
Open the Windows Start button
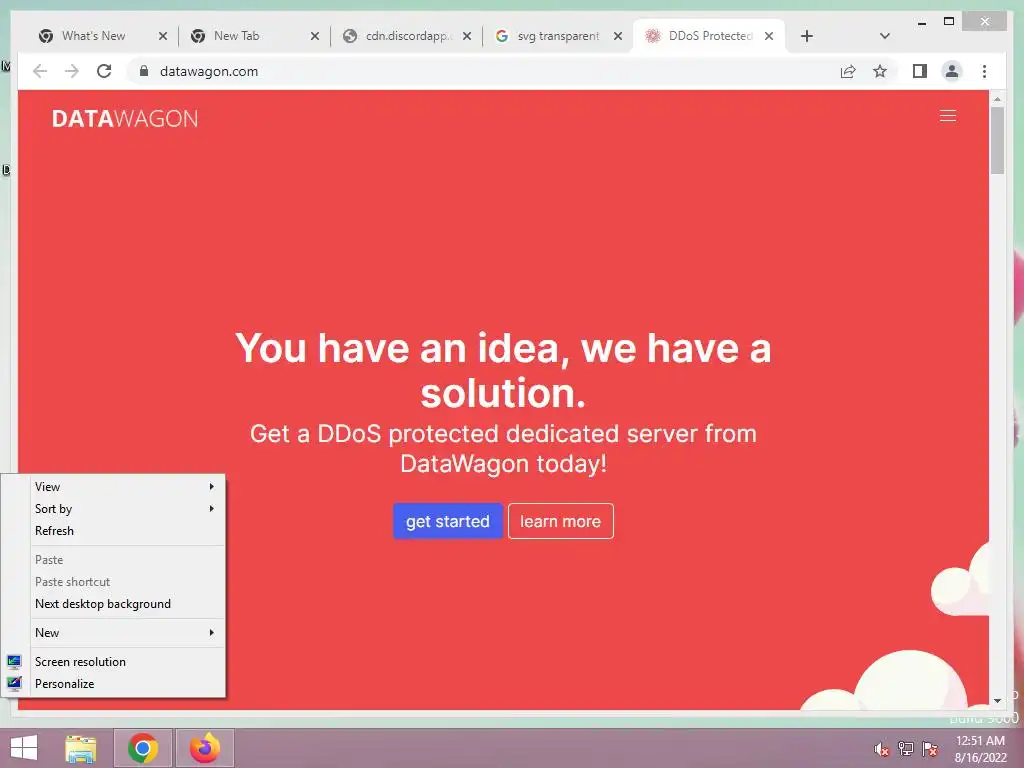[24, 748]
